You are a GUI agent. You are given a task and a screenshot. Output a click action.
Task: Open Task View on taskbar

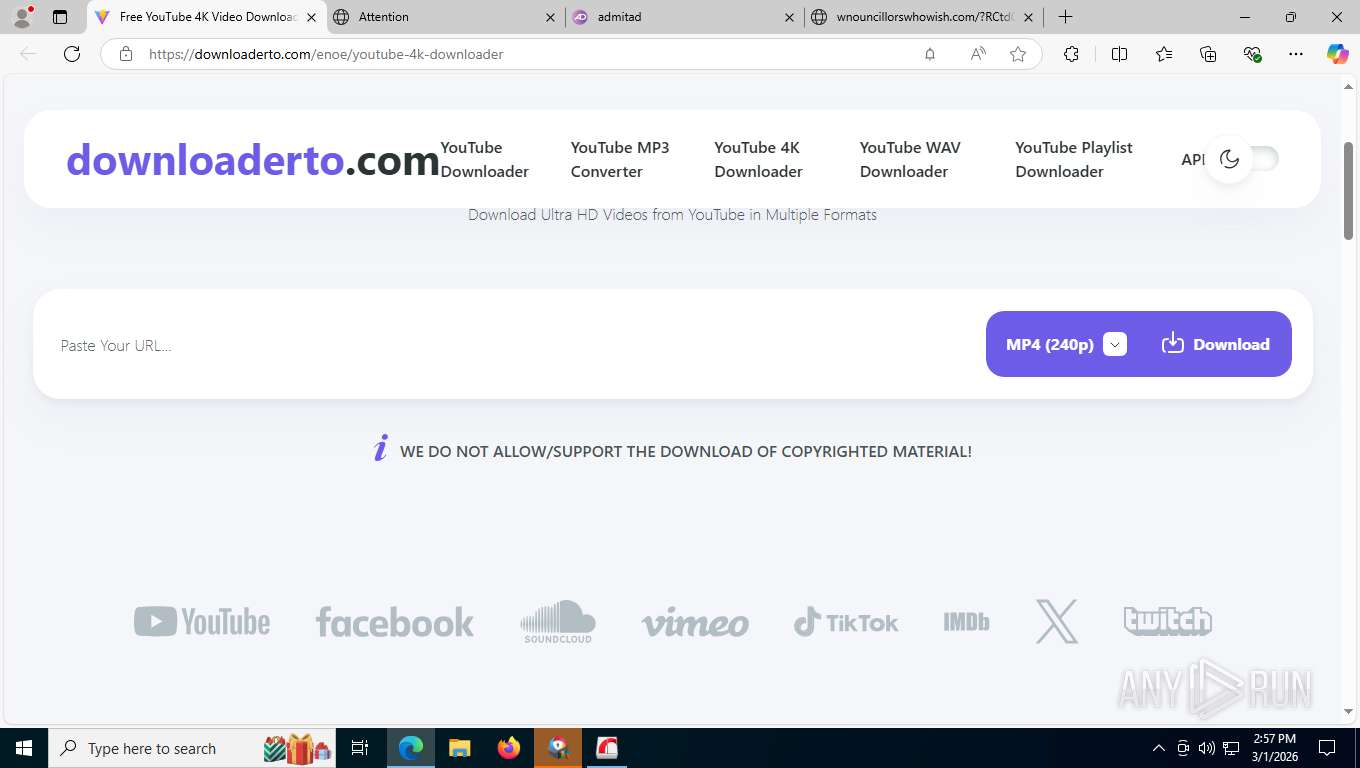point(360,748)
